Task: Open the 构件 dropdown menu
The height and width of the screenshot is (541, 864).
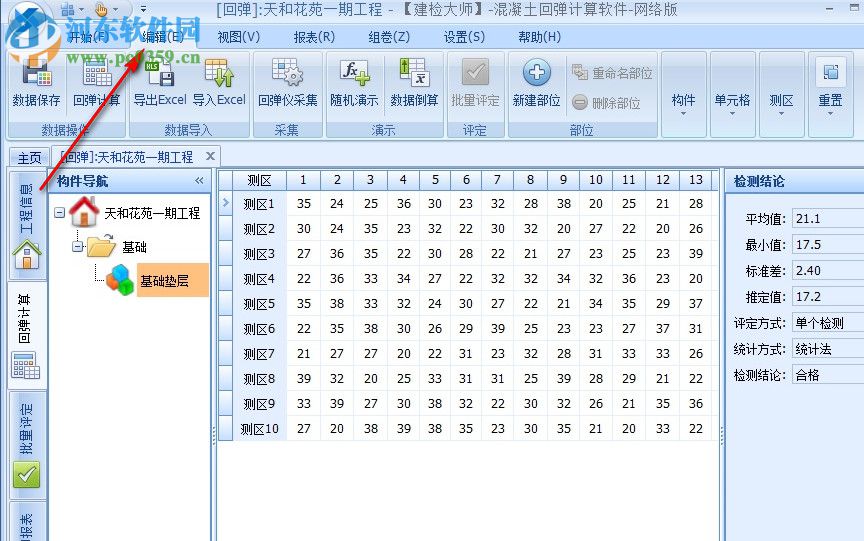Action: [683, 94]
